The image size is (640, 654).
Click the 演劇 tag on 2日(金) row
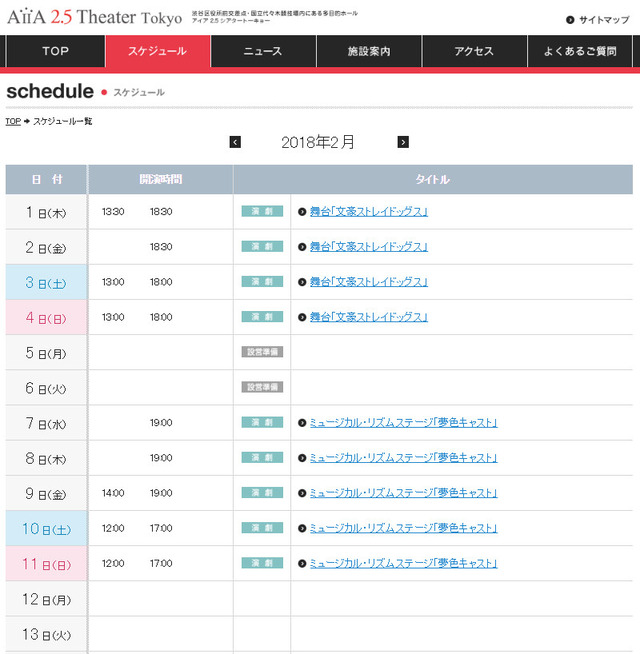pos(262,247)
